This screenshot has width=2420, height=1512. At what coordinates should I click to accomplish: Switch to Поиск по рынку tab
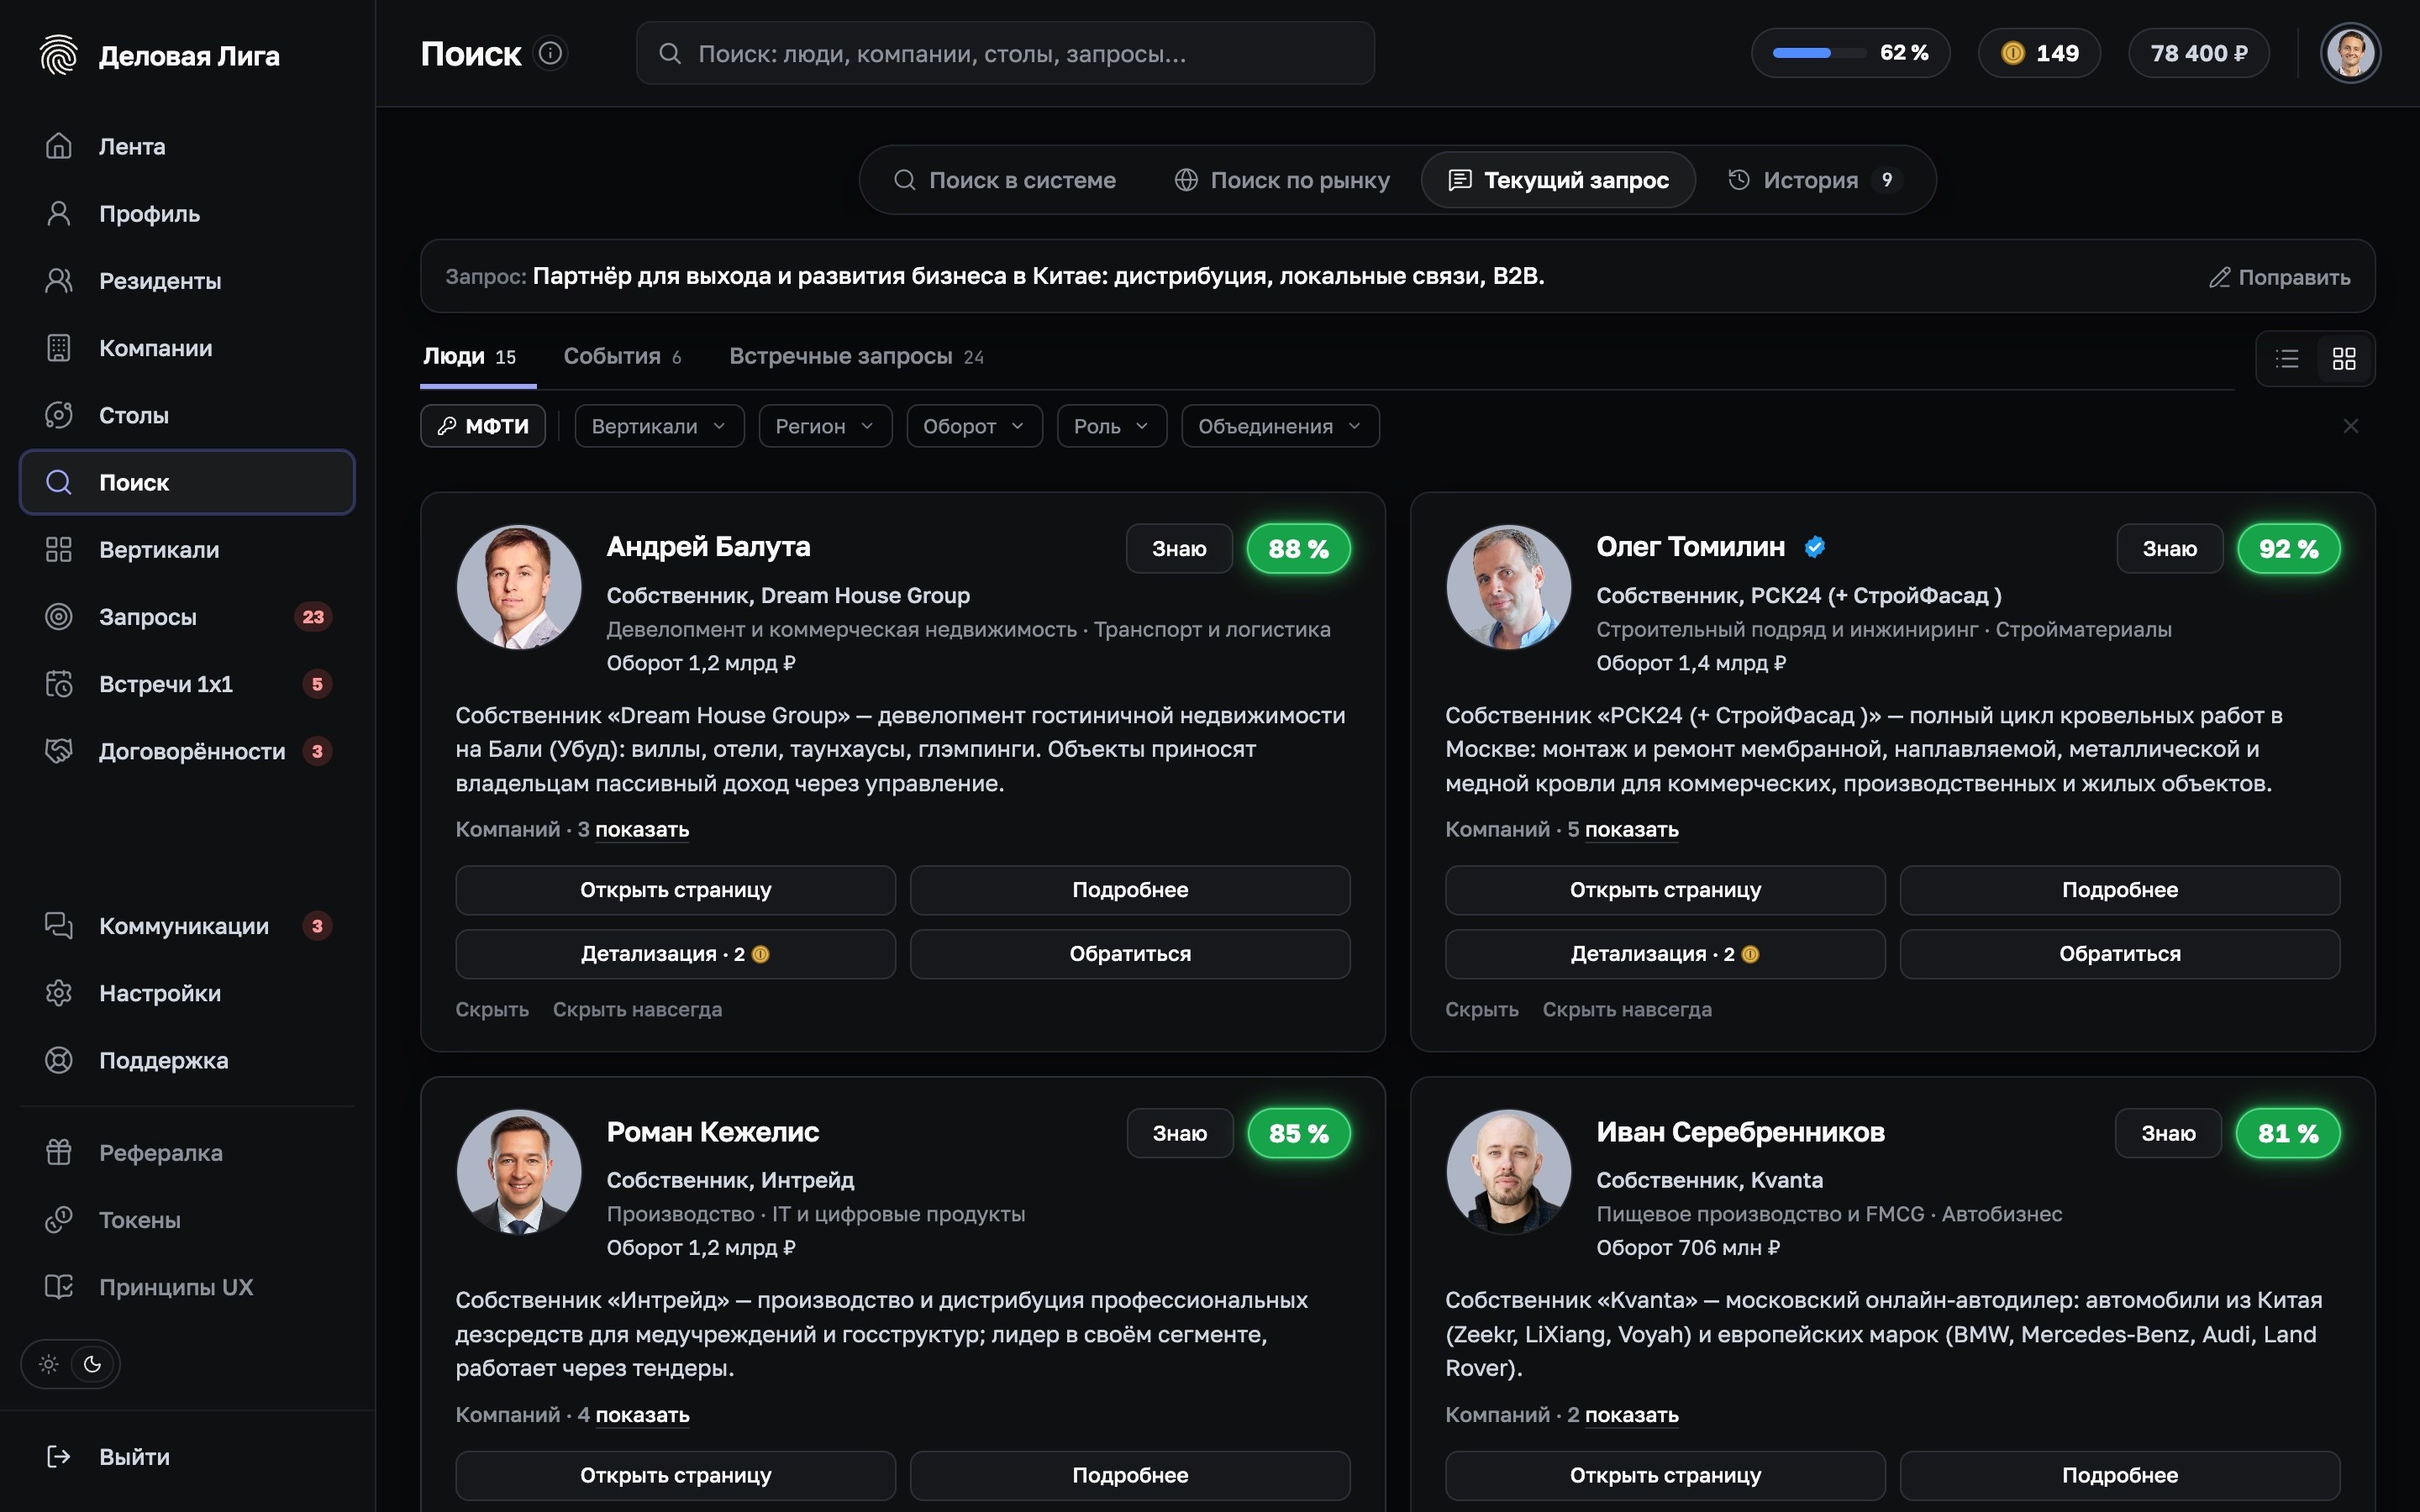pos(1282,180)
